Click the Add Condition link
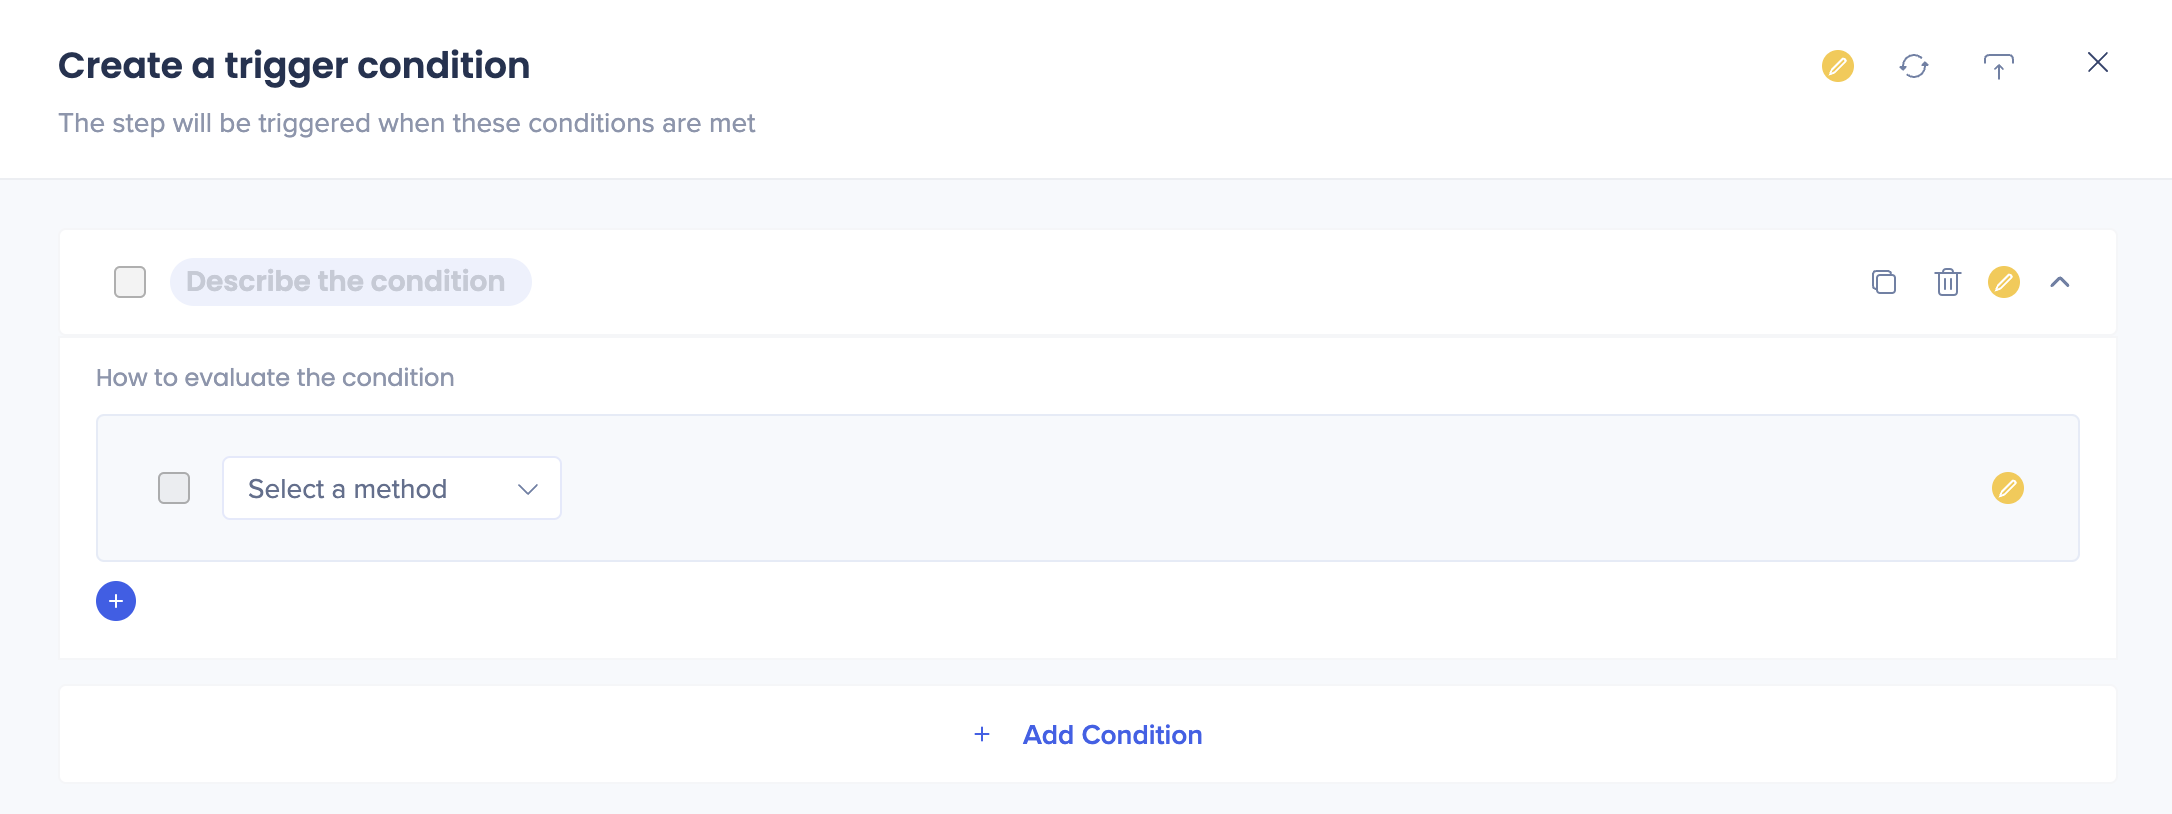The height and width of the screenshot is (814, 2172). (x=1112, y=735)
